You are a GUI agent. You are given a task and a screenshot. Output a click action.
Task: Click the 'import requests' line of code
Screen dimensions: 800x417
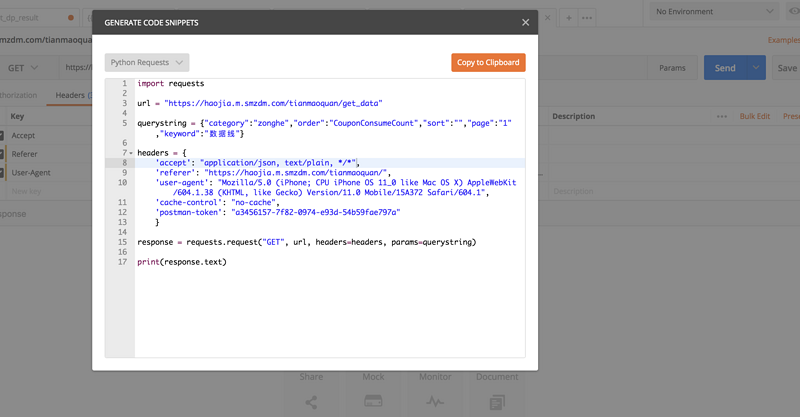170,83
